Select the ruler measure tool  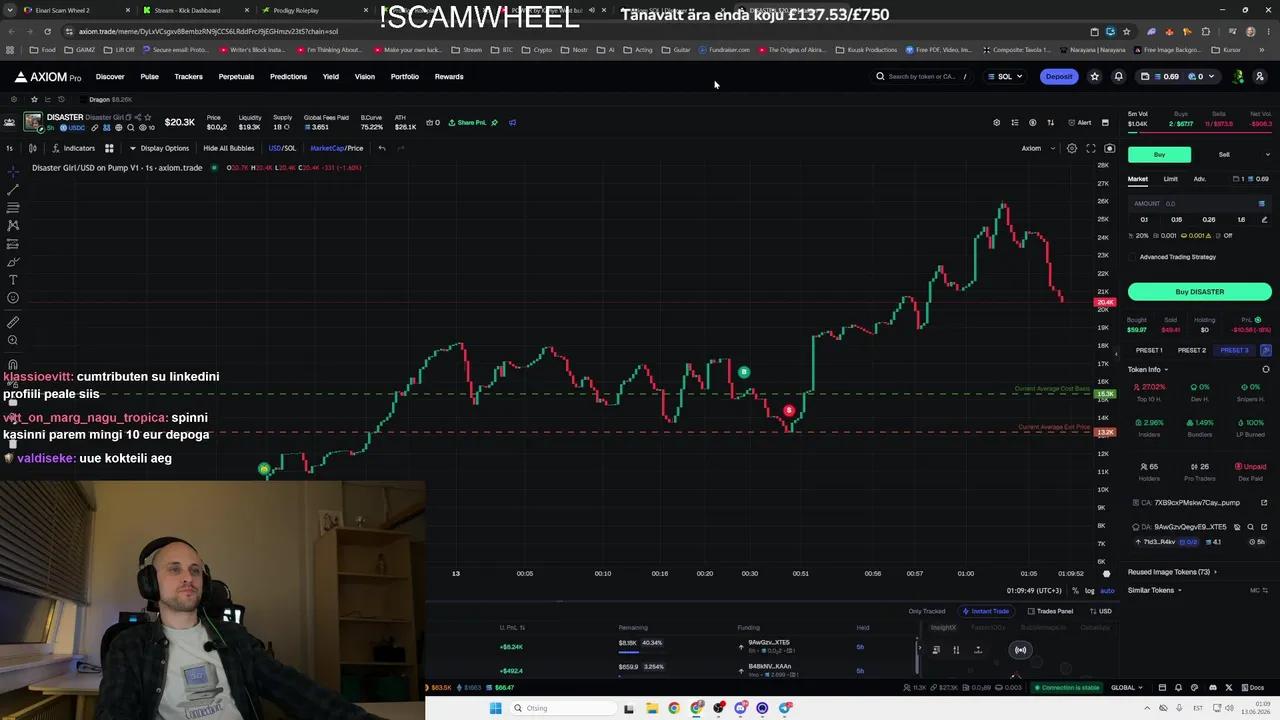point(13,322)
